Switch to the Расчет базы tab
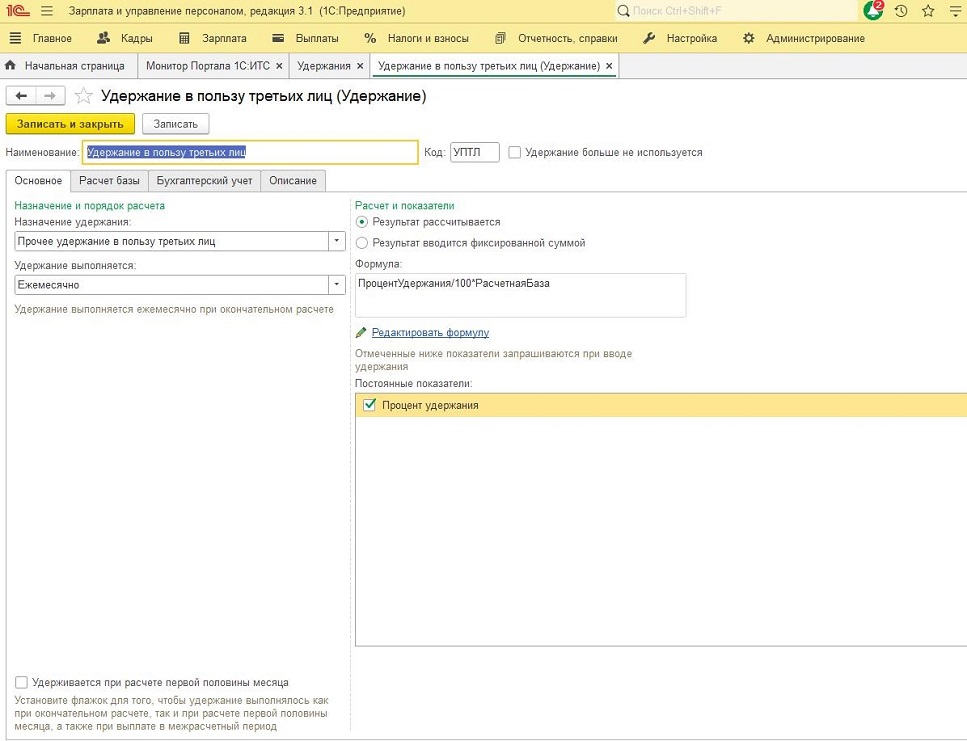This screenshot has width=967, height=741. (109, 181)
